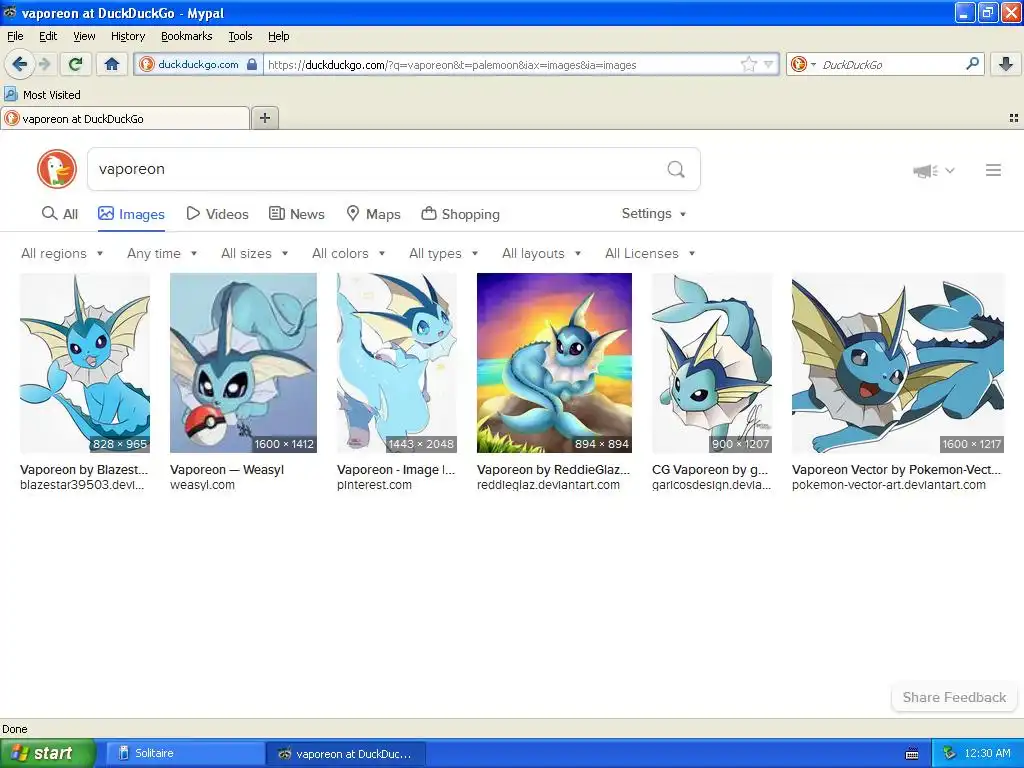Screen dimensions: 1024x768
Task: Select the Images results tab
Action: click(x=131, y=214)
